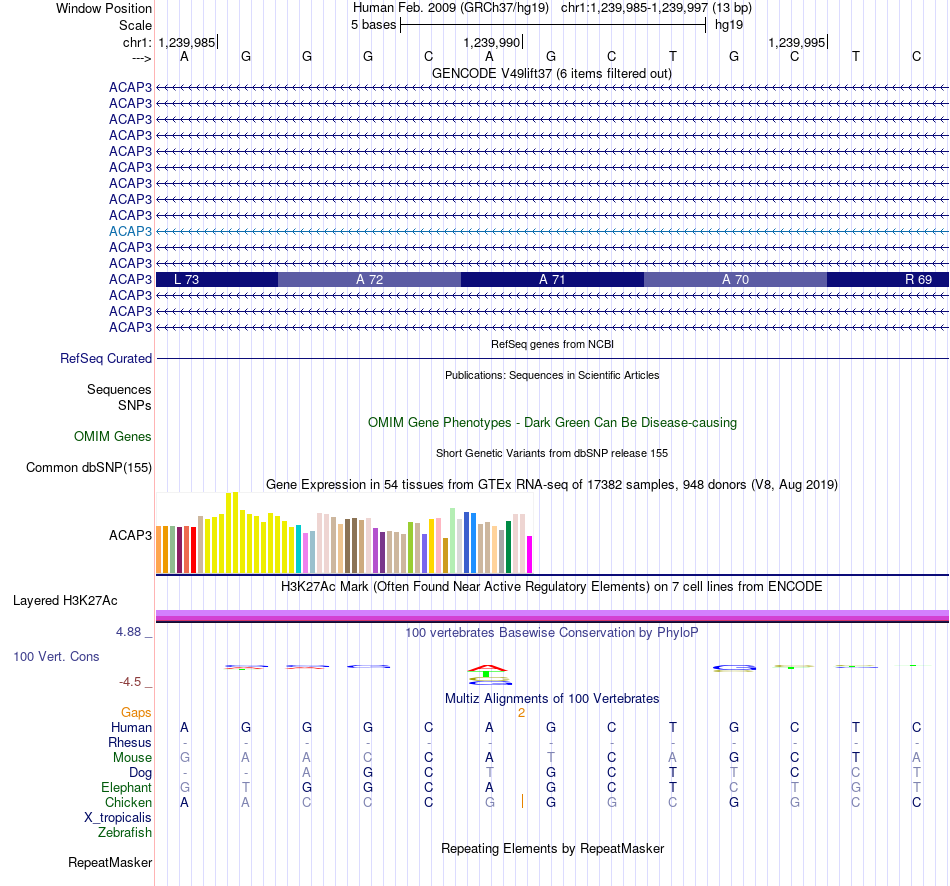Click the orange gap count 2
950x886 pixels.
coord(521,713)
